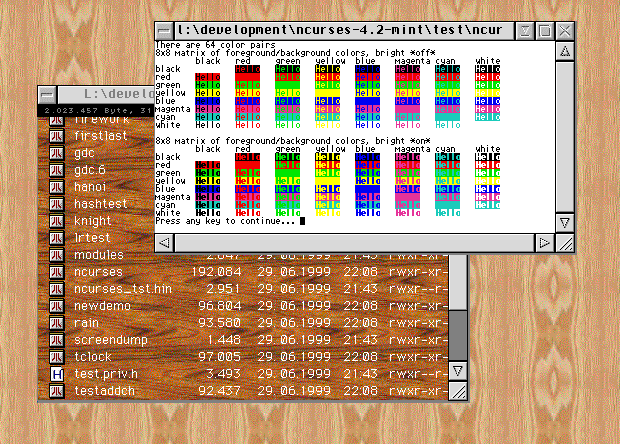Select the hanoi program icon
Screen dimensions: 620x444
57,187
